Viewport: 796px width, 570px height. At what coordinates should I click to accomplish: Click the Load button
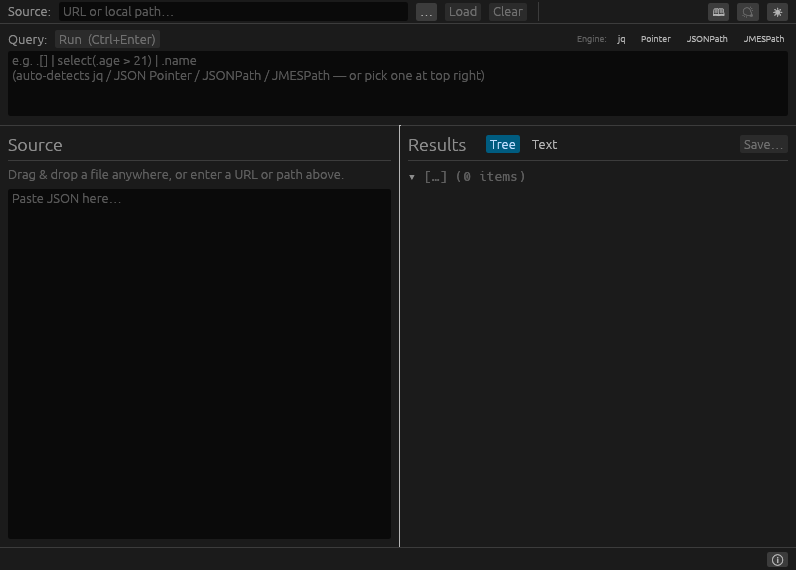[x=462, y=12]
